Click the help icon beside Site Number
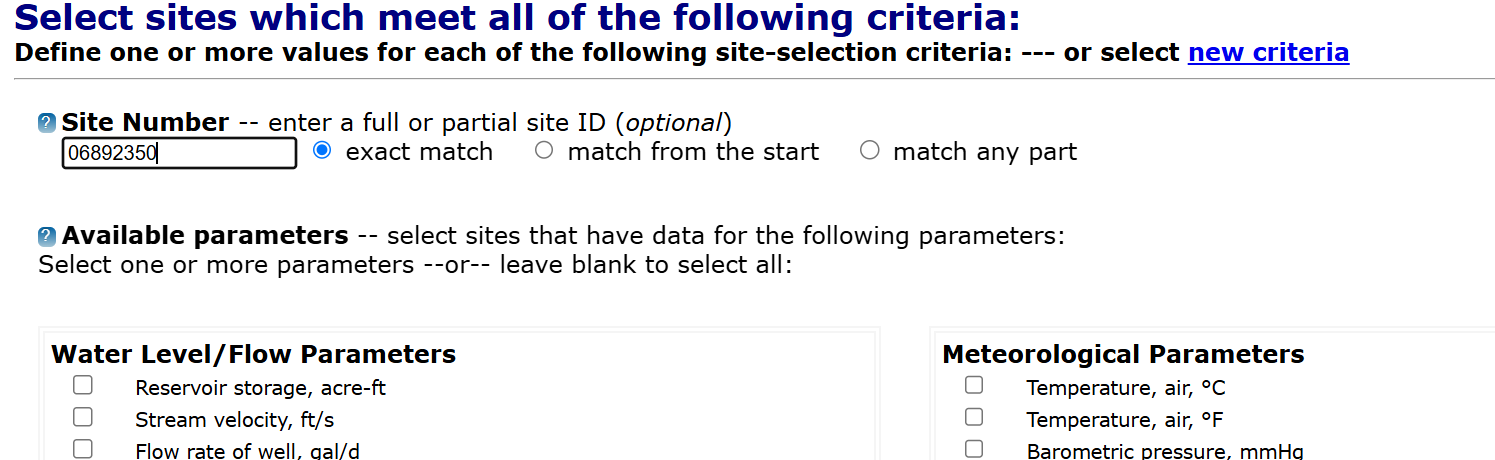The width and height of the screenshot is (1495, 460). coord(47,123)
